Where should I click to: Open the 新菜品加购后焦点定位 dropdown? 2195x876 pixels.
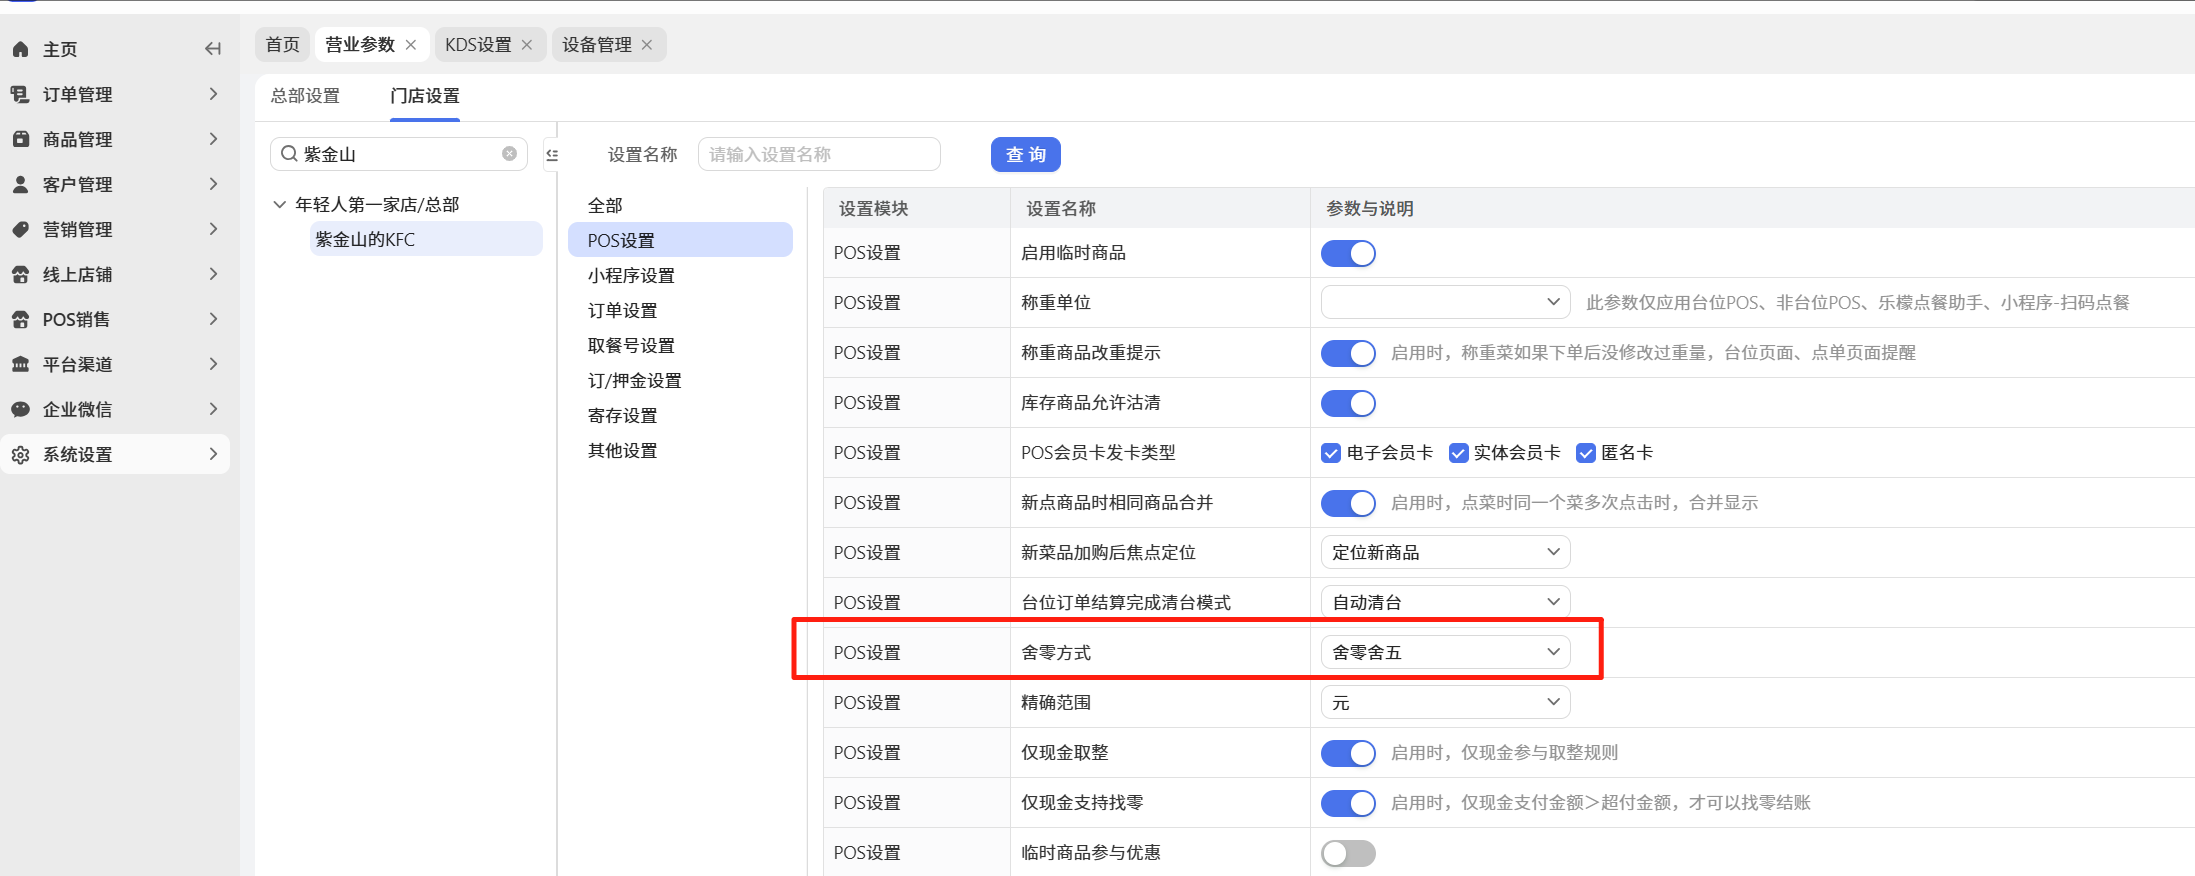coord(1445,552)
